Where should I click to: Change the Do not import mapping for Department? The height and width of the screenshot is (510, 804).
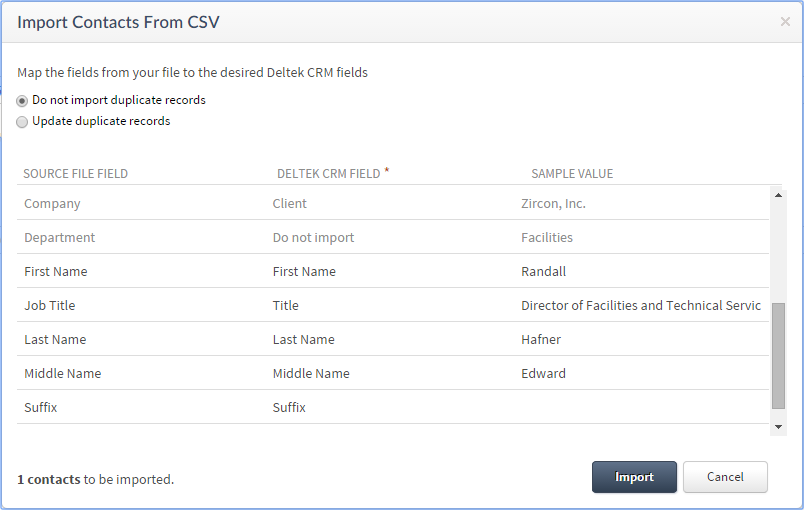point(313,238)
